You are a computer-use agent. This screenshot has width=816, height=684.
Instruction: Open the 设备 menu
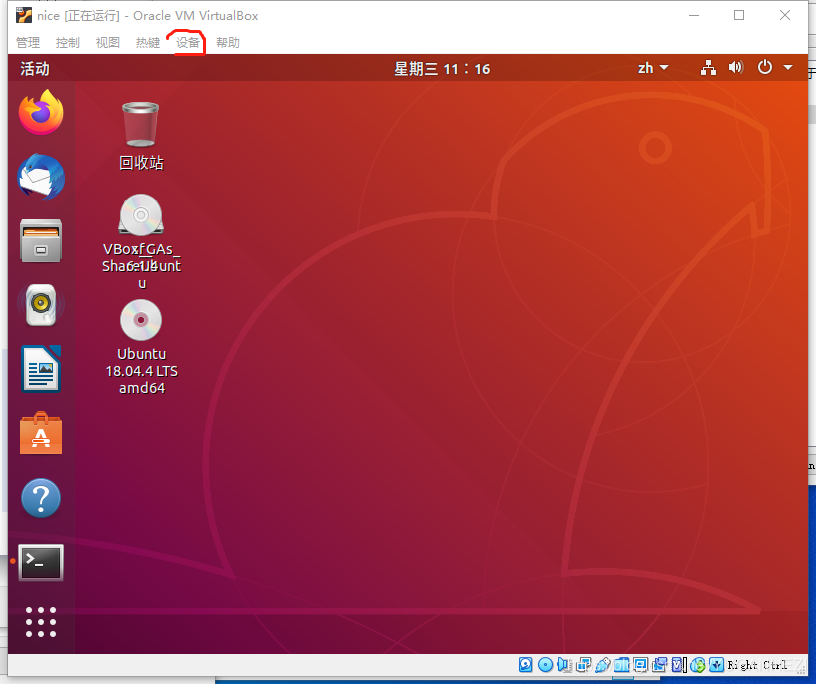point(188,43)
